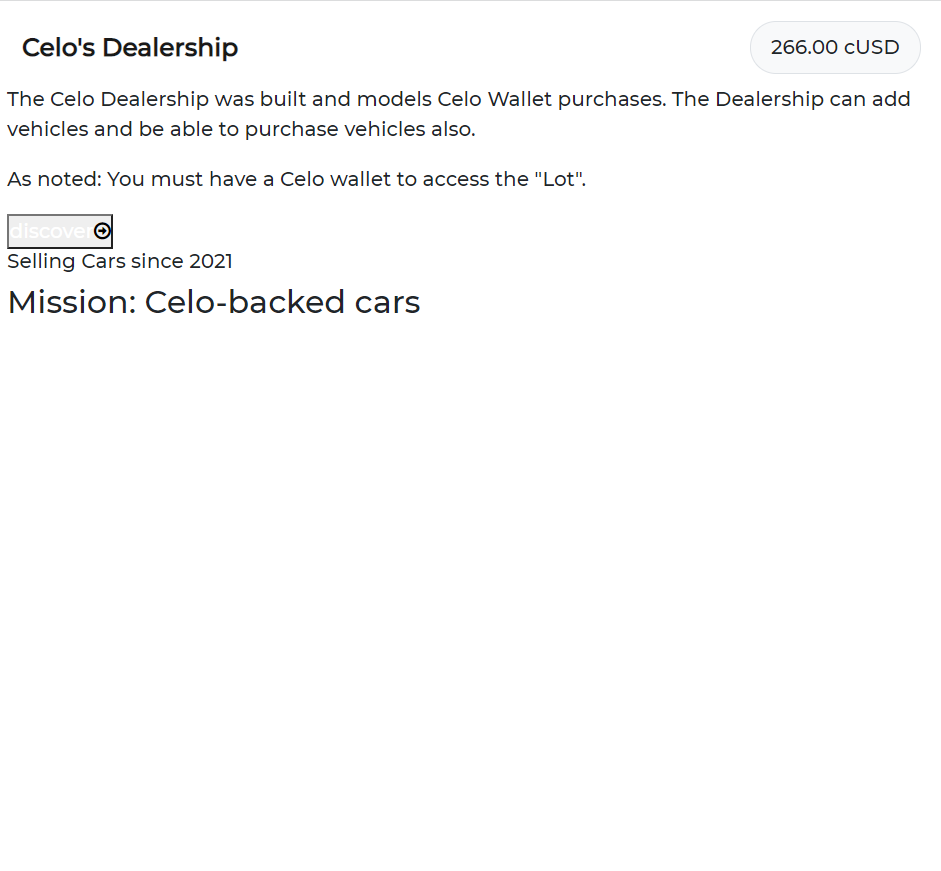The height and width of the screenshot is (871, 941).
Task: Select the cUSD wallet balance indicator
Action: (x=835, y=47)
